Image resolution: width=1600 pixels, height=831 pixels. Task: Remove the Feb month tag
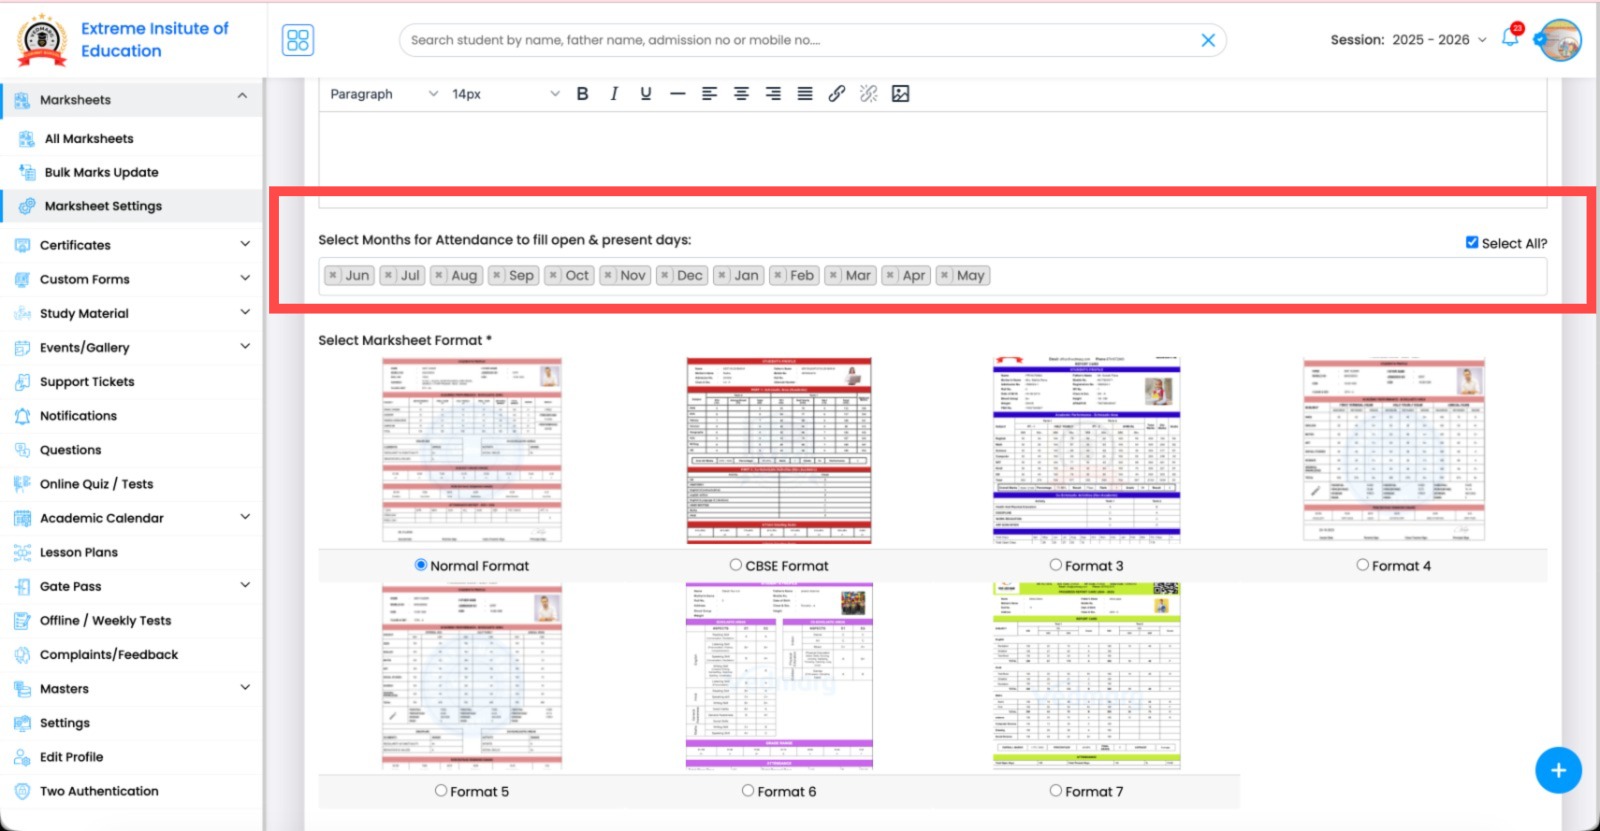point(778,275)
